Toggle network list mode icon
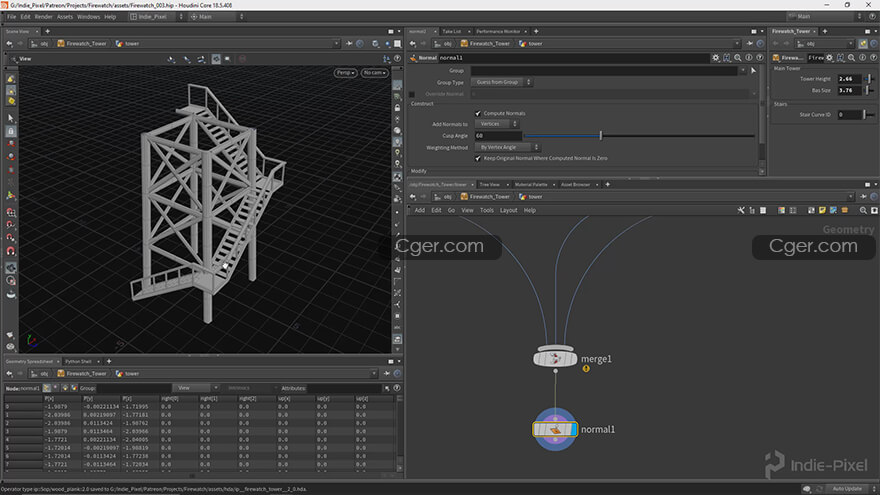The image size is (880, 495). 752,210
